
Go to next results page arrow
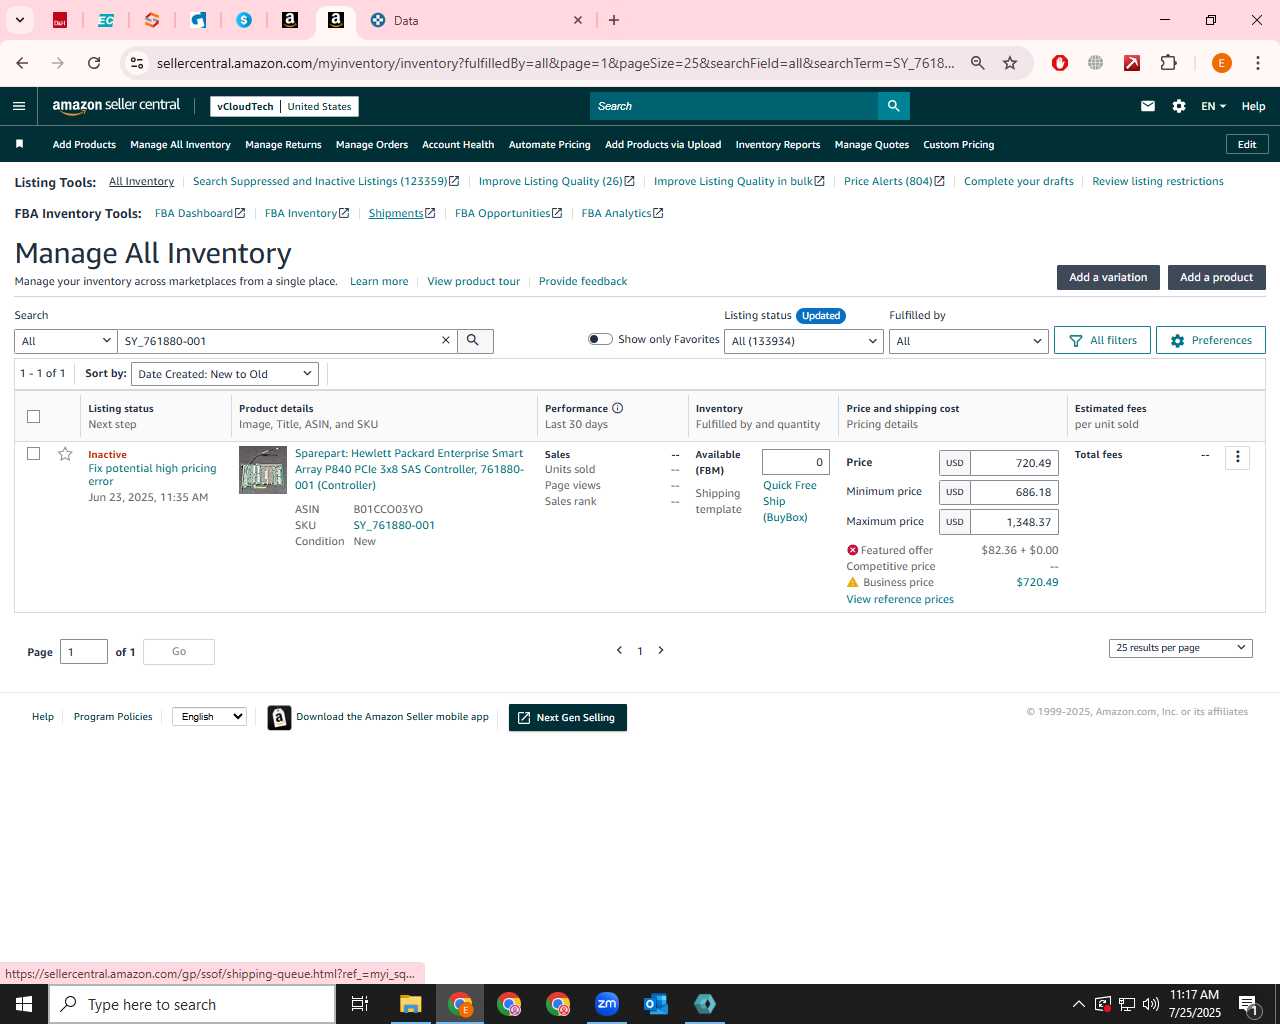click(661, 650)
